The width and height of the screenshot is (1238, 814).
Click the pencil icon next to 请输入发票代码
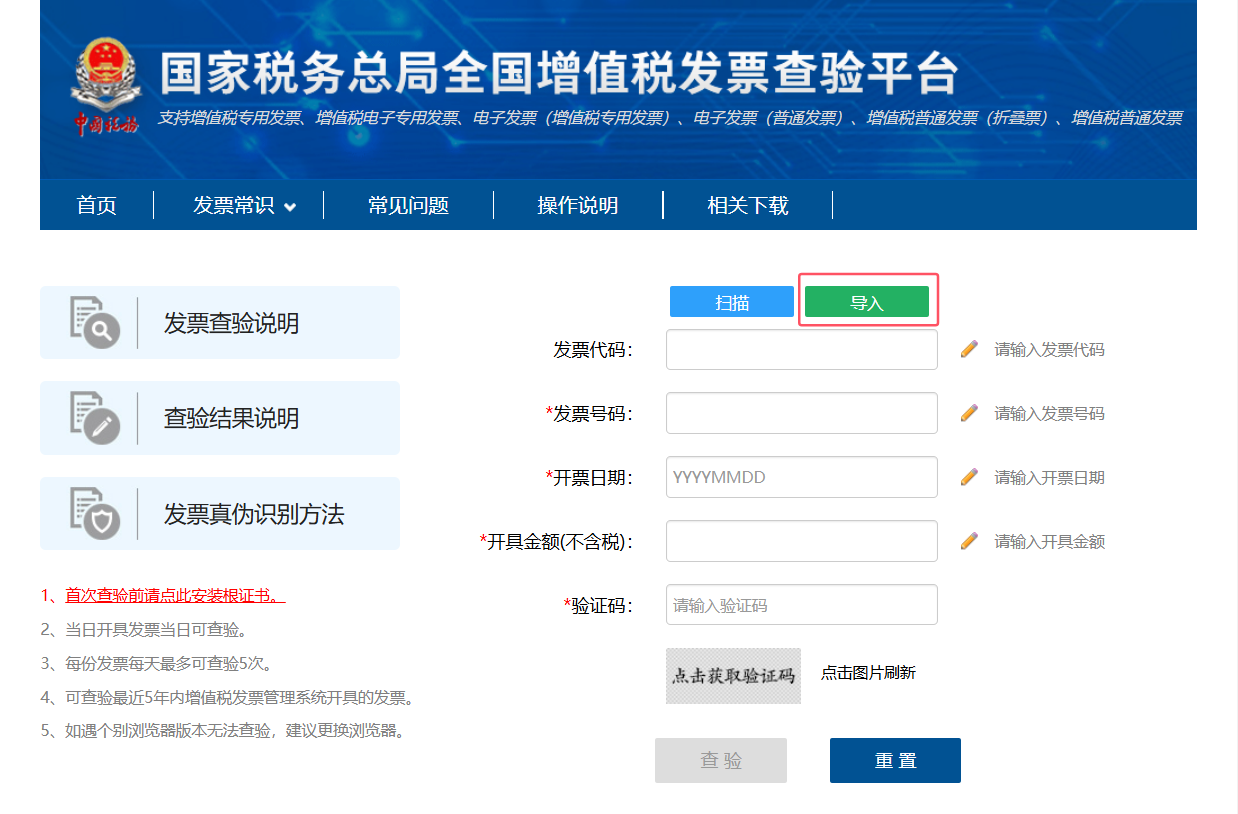(968, 349)
